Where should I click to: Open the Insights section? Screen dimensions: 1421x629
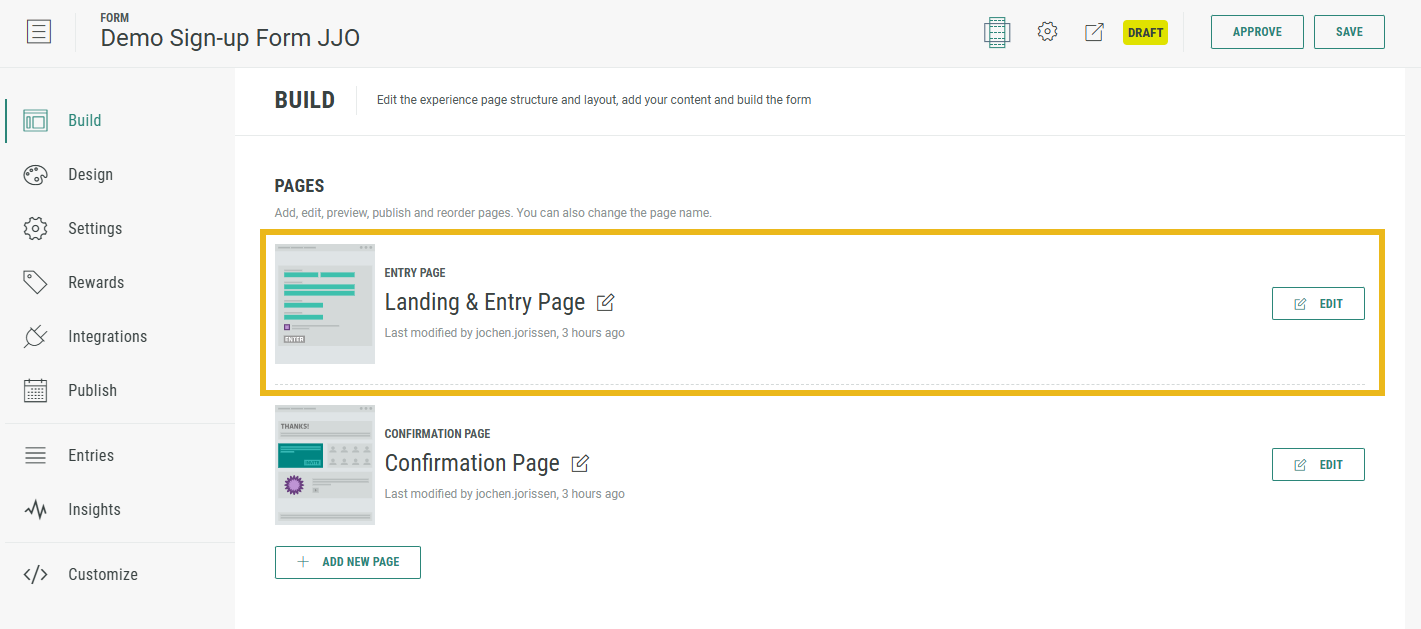tap(94, 510)
